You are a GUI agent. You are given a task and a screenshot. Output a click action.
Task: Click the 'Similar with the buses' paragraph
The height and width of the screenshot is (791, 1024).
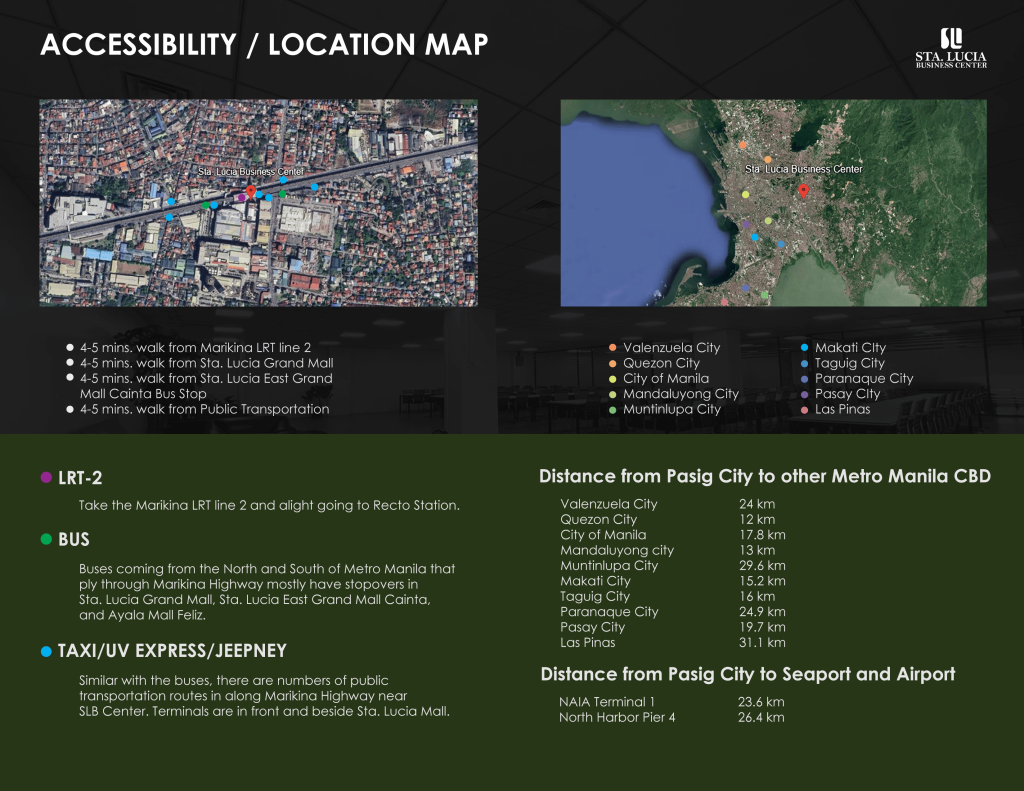click(264, 696)
